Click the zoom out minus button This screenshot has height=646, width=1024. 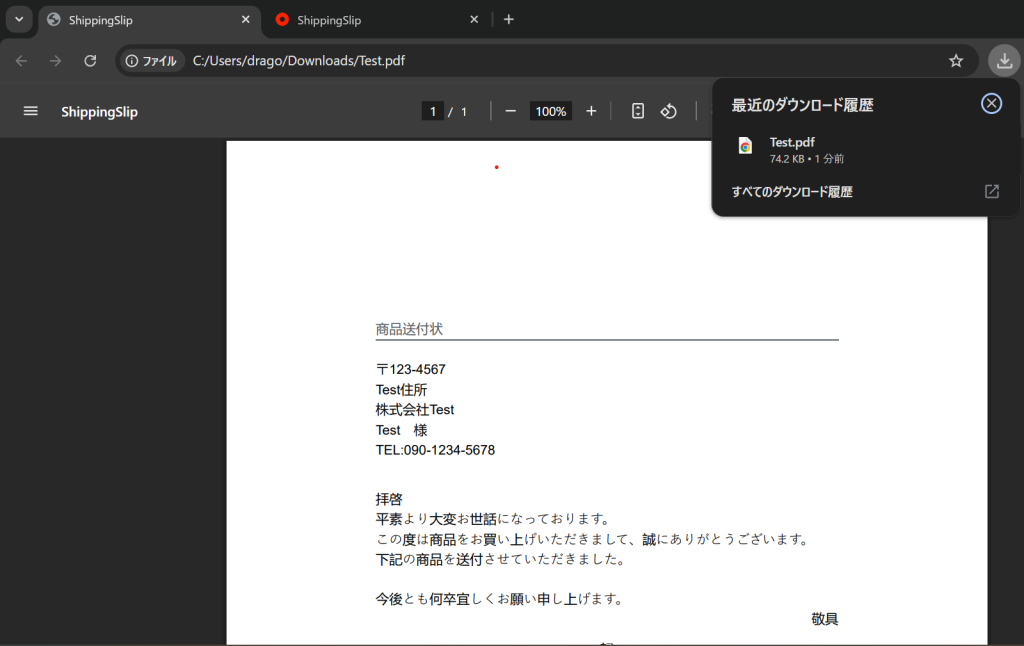coord(510,111)
